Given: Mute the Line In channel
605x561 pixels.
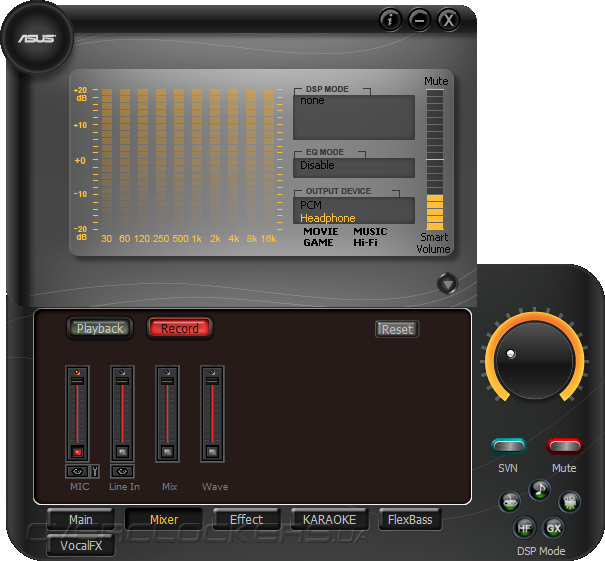Looking at the screenshot, I should pos(122,451).
